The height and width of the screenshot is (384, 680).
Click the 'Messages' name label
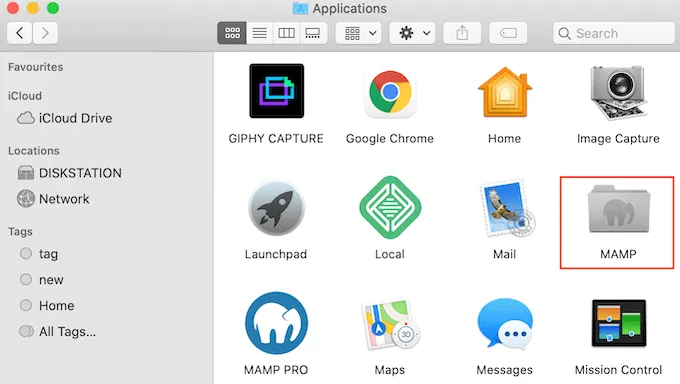[x=504, y=370]
